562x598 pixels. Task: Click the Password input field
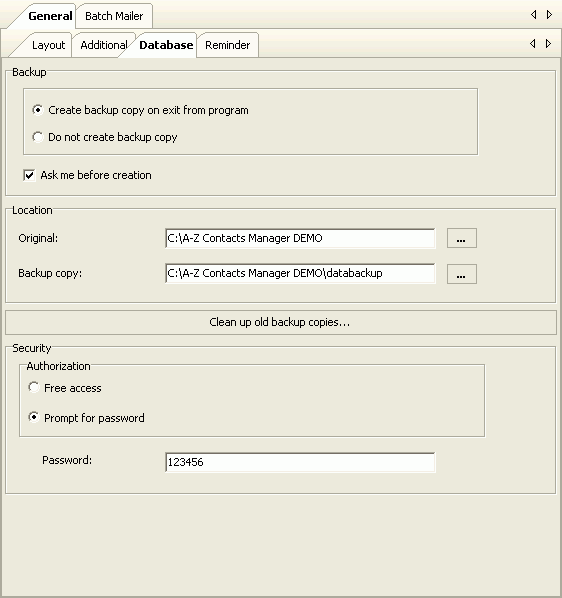point(300,462)
